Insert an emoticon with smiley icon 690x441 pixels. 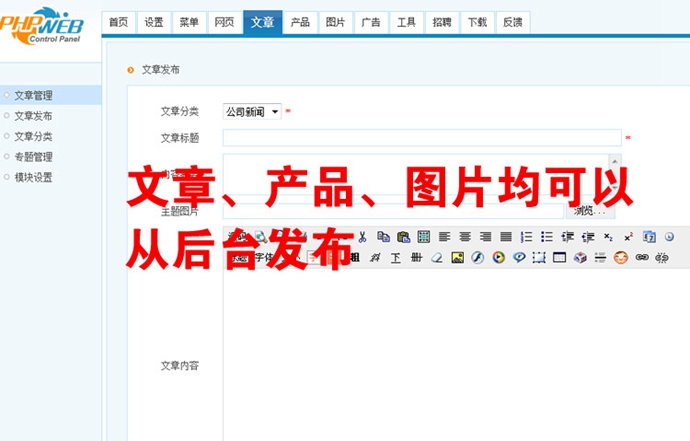pos(621,257)
